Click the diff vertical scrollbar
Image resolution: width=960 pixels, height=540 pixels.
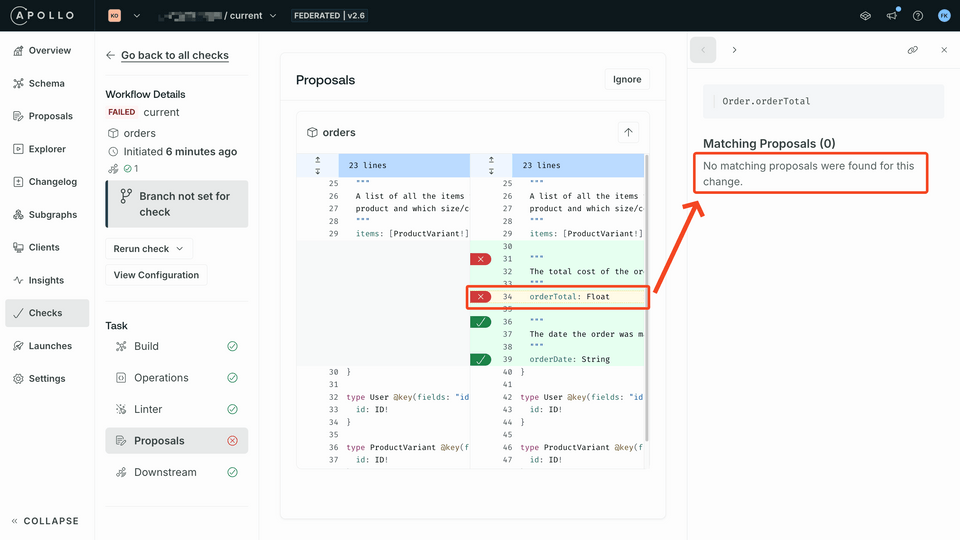point(647,297)
